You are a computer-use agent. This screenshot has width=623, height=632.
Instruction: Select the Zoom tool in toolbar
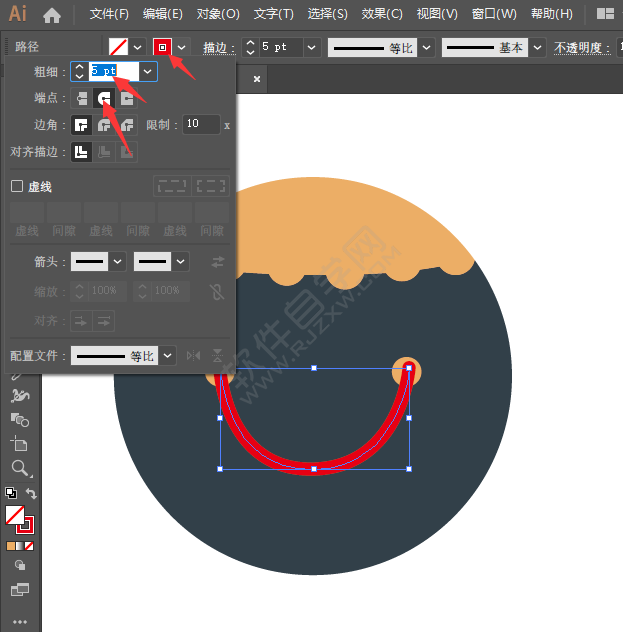[19, 468]
